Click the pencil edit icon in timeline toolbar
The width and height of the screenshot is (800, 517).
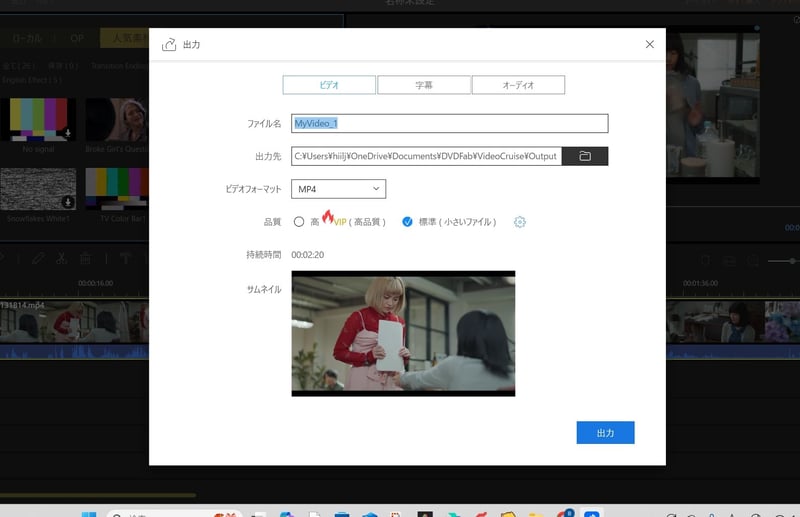(38, 258)
